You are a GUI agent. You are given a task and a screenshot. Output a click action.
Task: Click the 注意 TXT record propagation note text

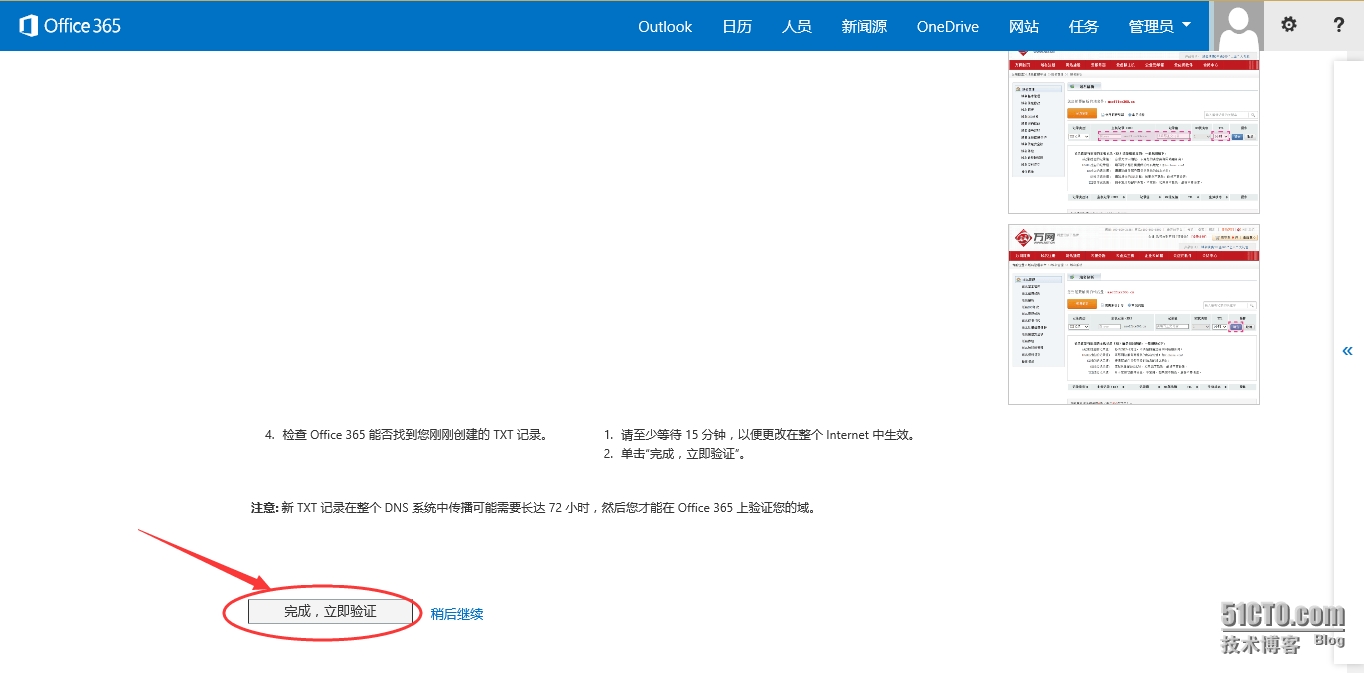(x=534, y=508)
